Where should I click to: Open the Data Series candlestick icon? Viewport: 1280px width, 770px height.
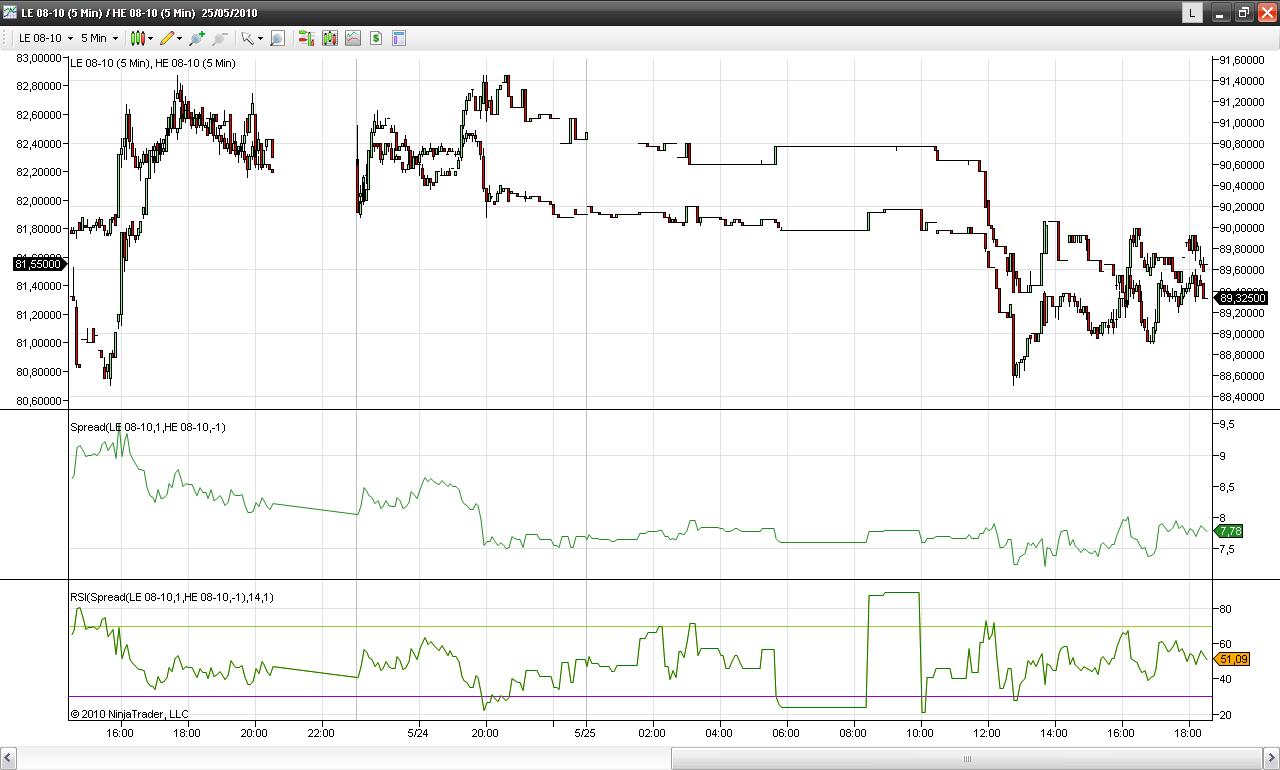[x=330, y=38]
